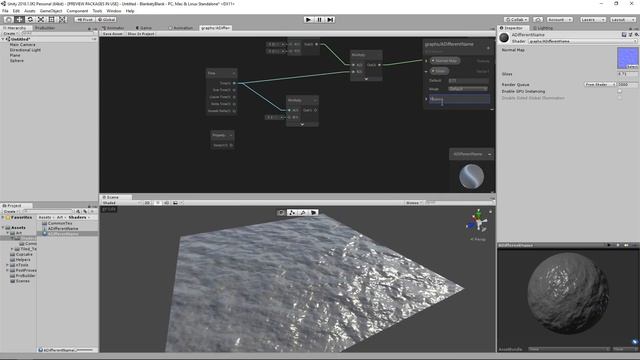Toggle Global handle rotation mode
Image resolution: width=640 pixels, height=360 pixels.
[x=107, y=20]
